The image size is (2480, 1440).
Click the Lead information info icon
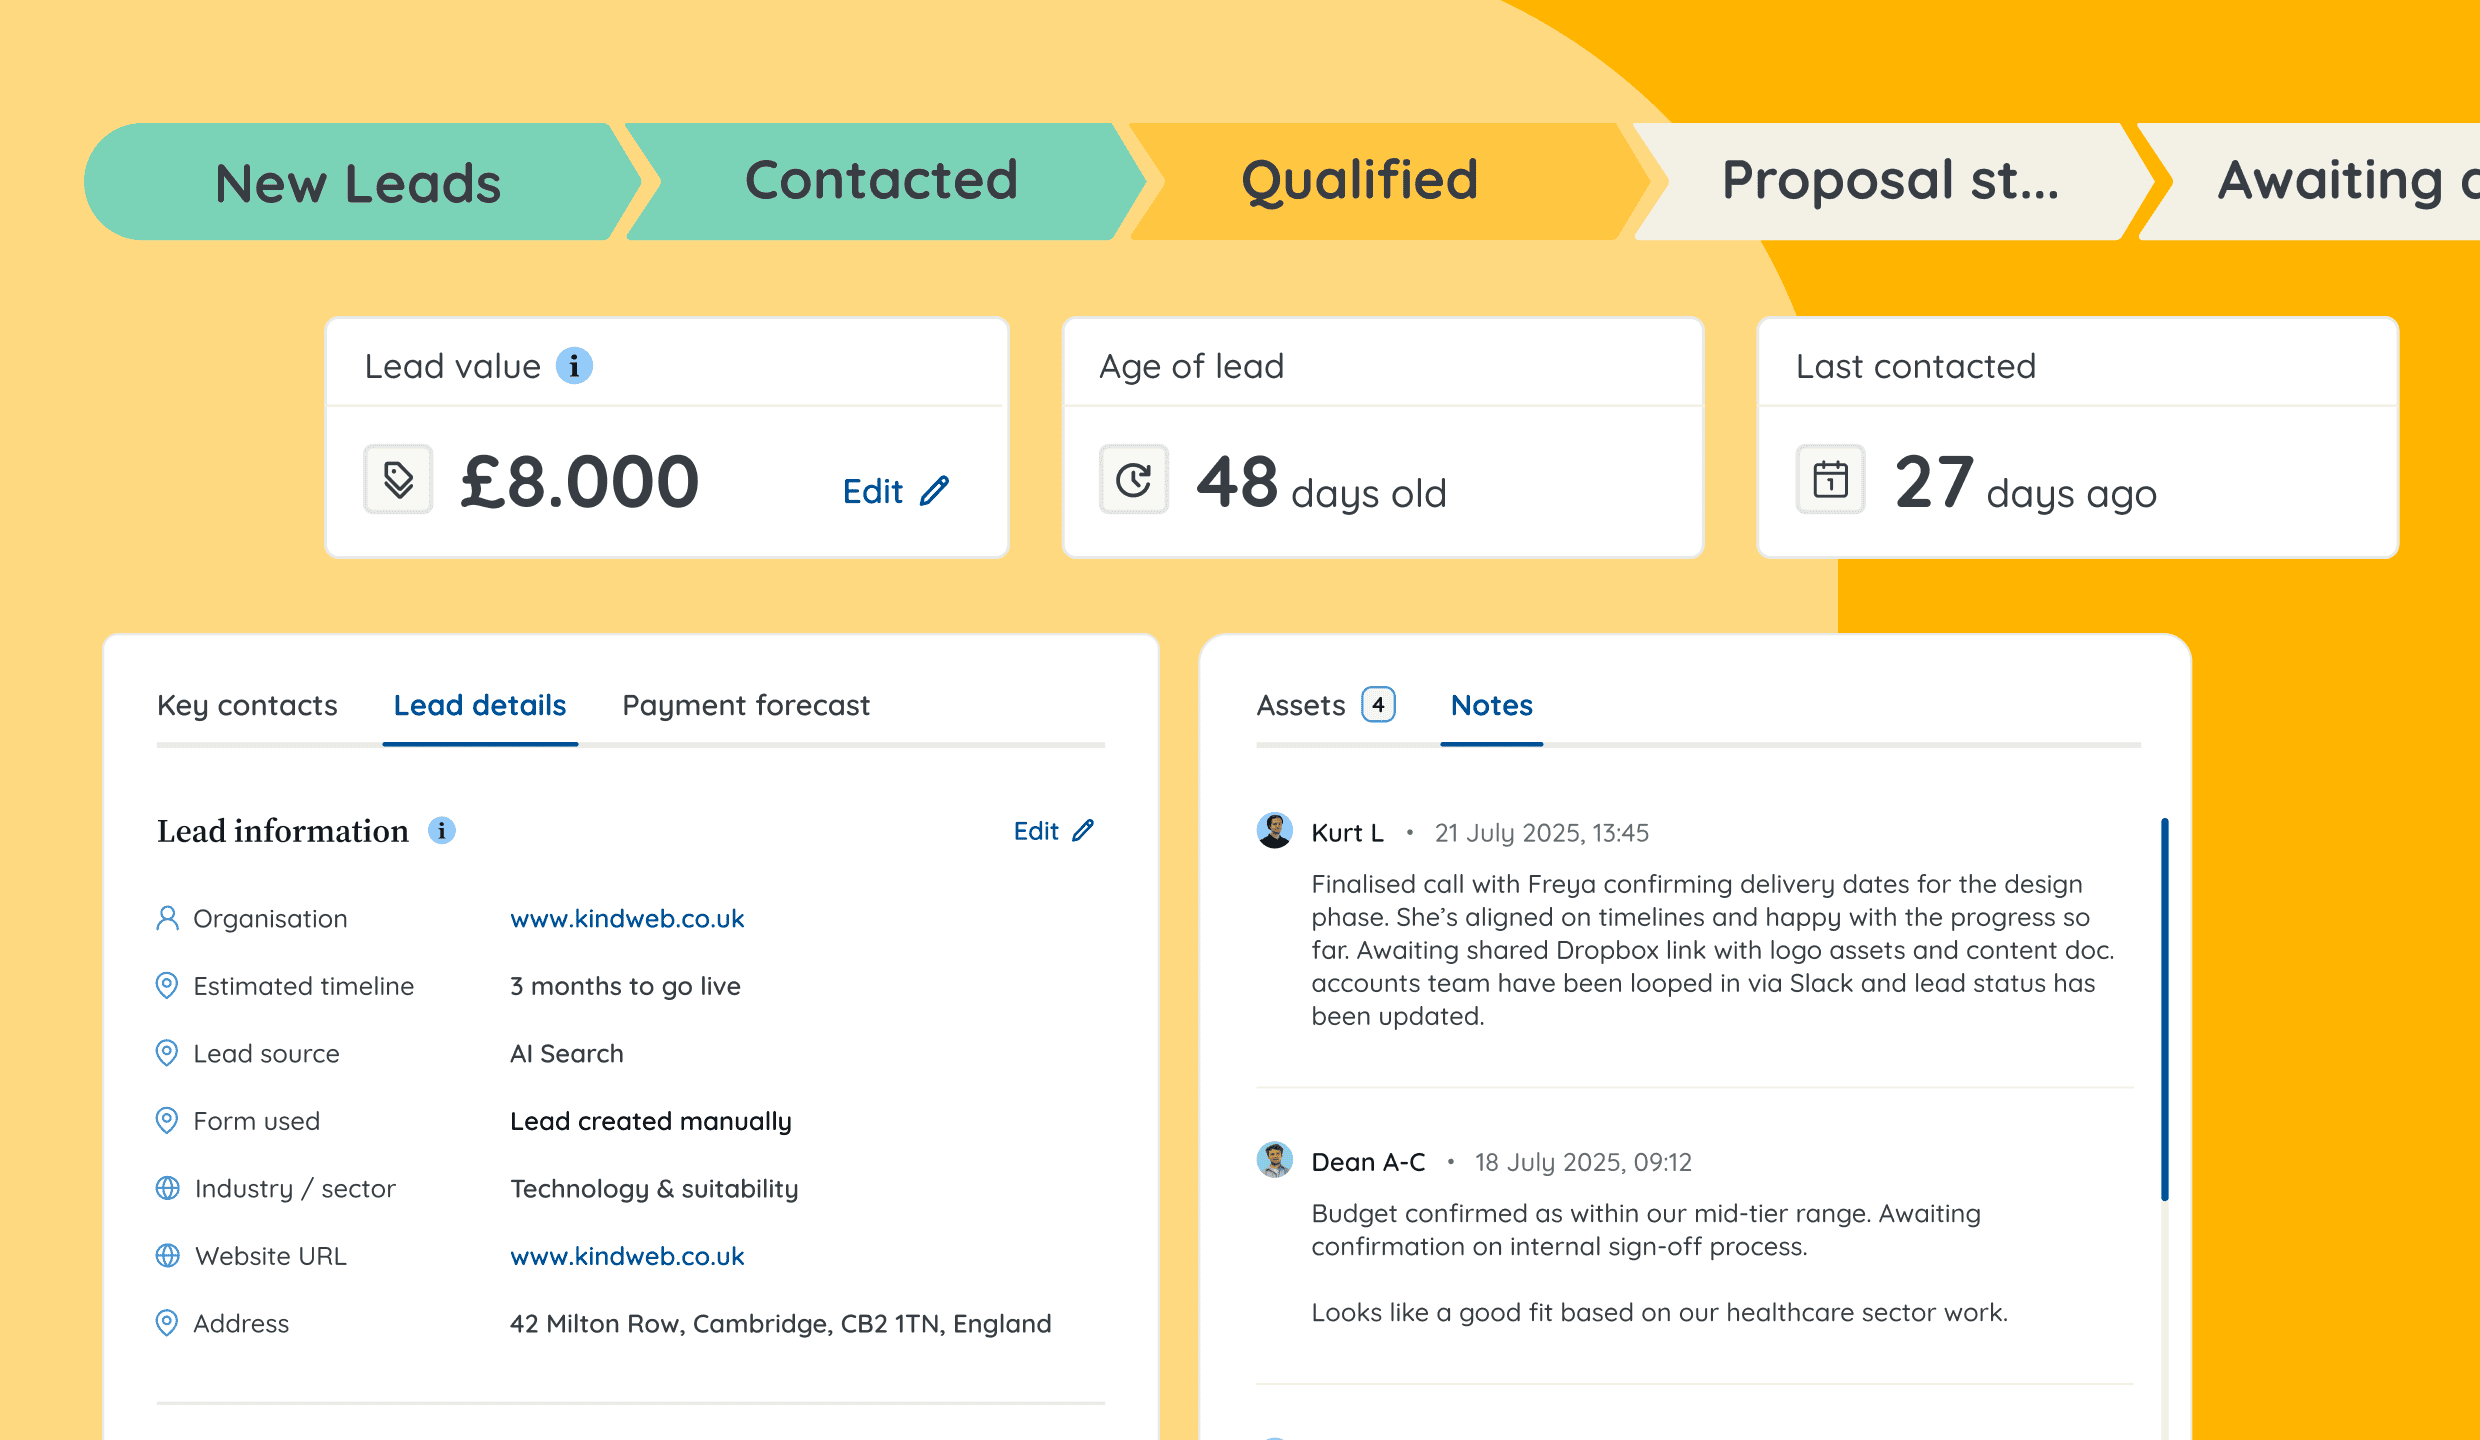click(x=441, y=830)
